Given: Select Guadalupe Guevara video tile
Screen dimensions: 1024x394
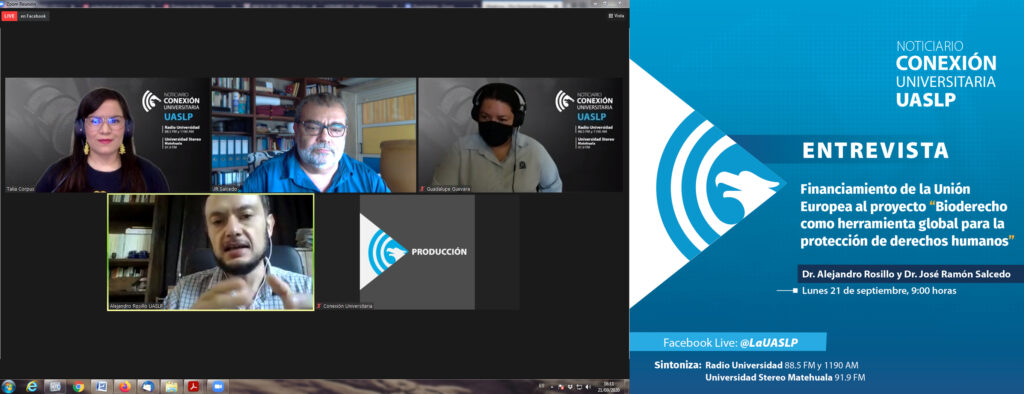Looking at the screenshot, I should click(x=520, y=135).
